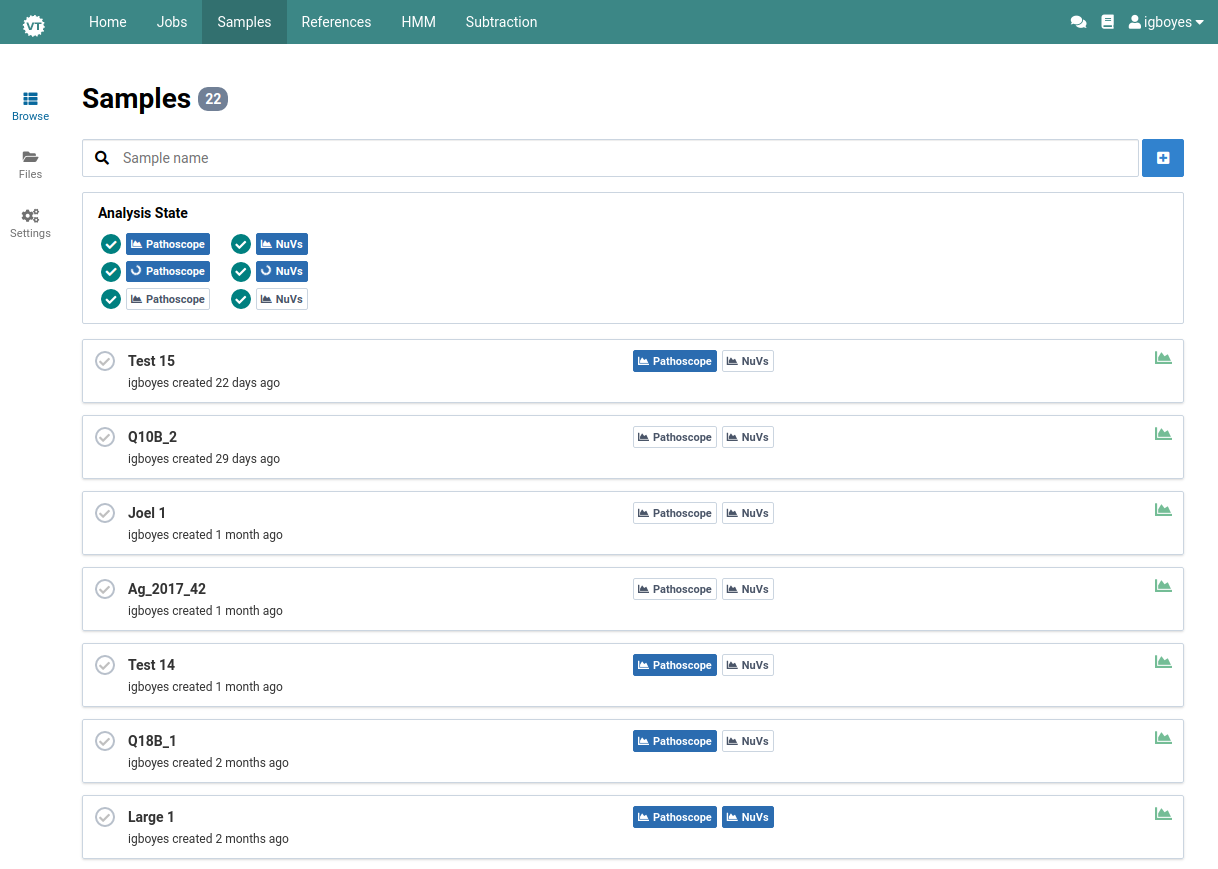Open the documentation book icon
1218x869 pixels.
point(1107,22)
